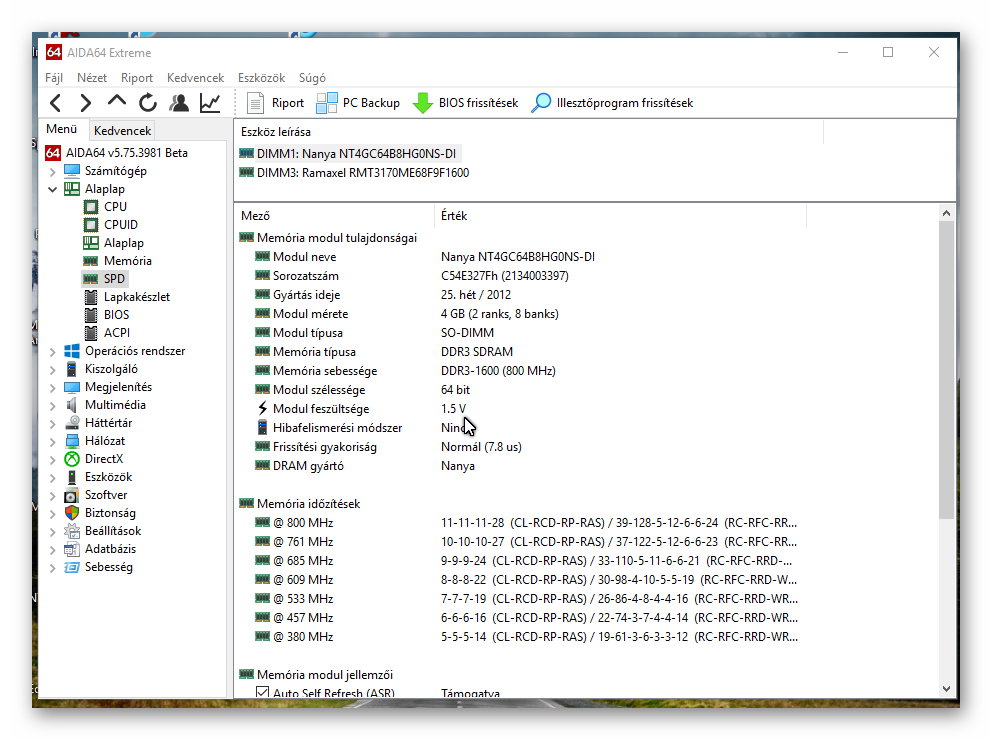Expand the Hálózat node
Viewport: 992px width, 740px height.
(53, 441)
